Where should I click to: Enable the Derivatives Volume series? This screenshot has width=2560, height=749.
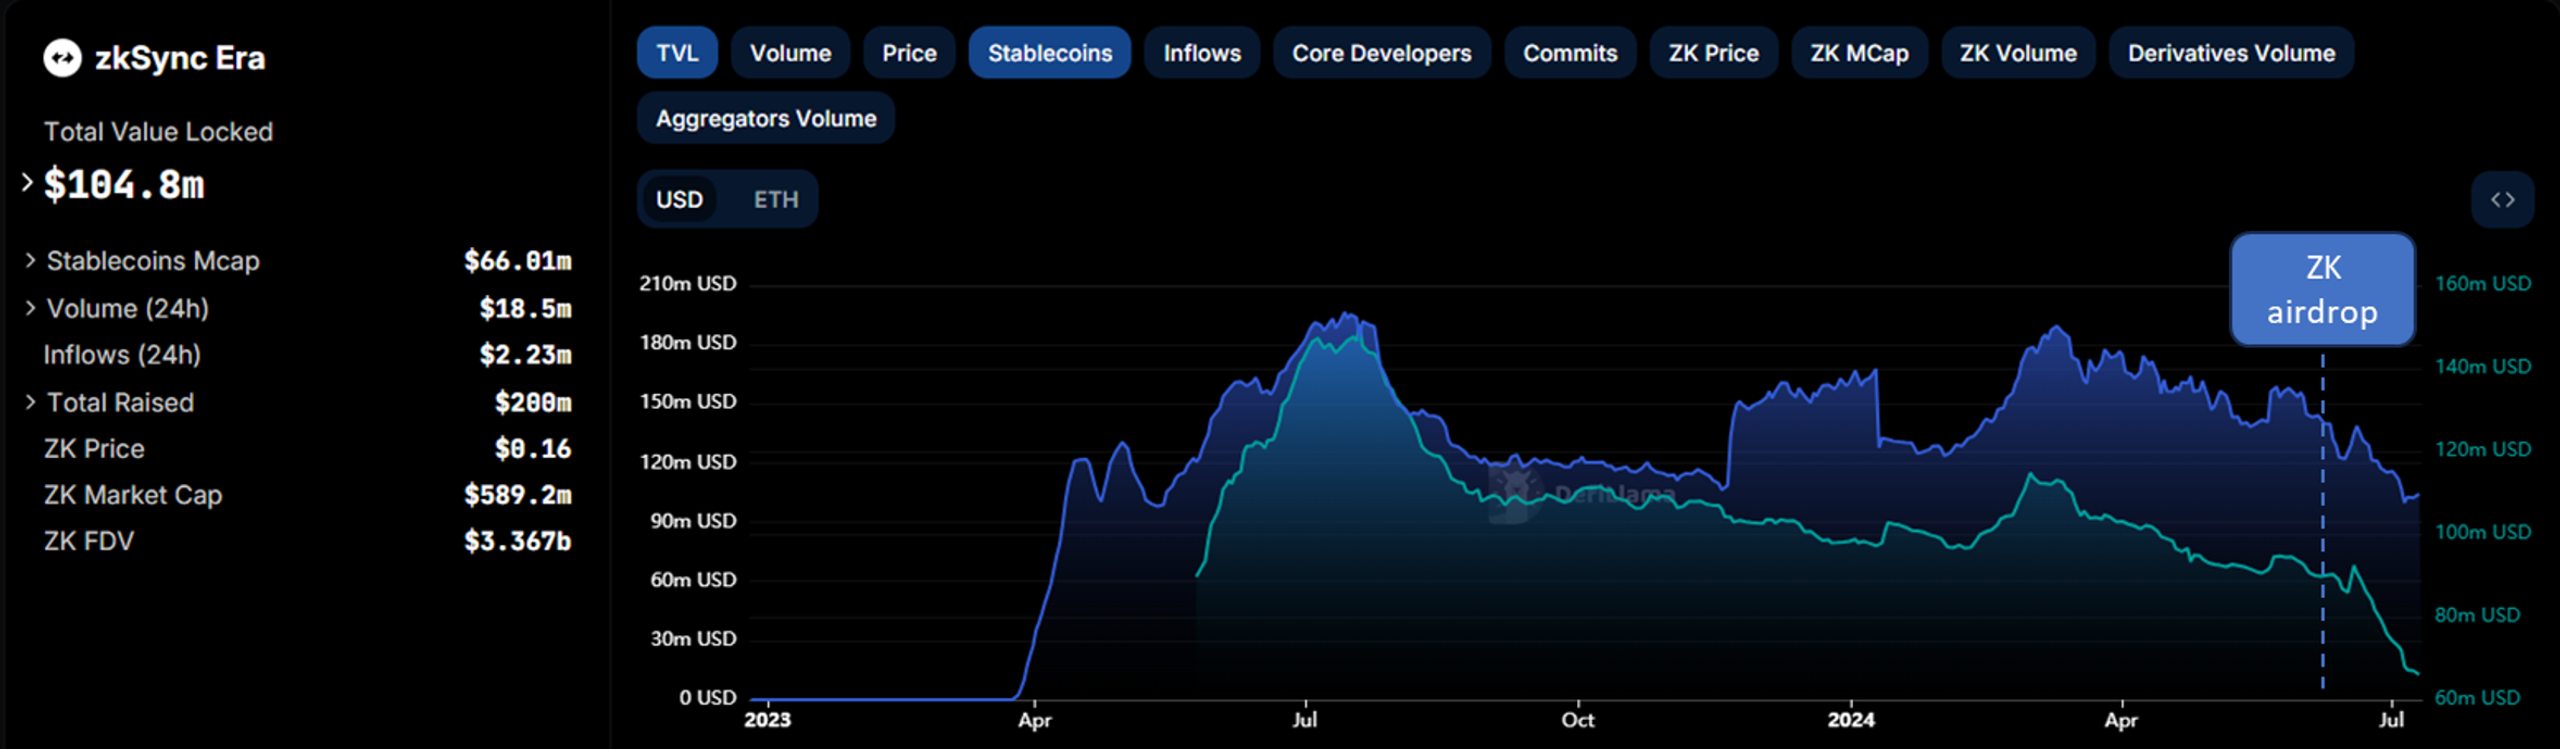[x=2231, y=53]
